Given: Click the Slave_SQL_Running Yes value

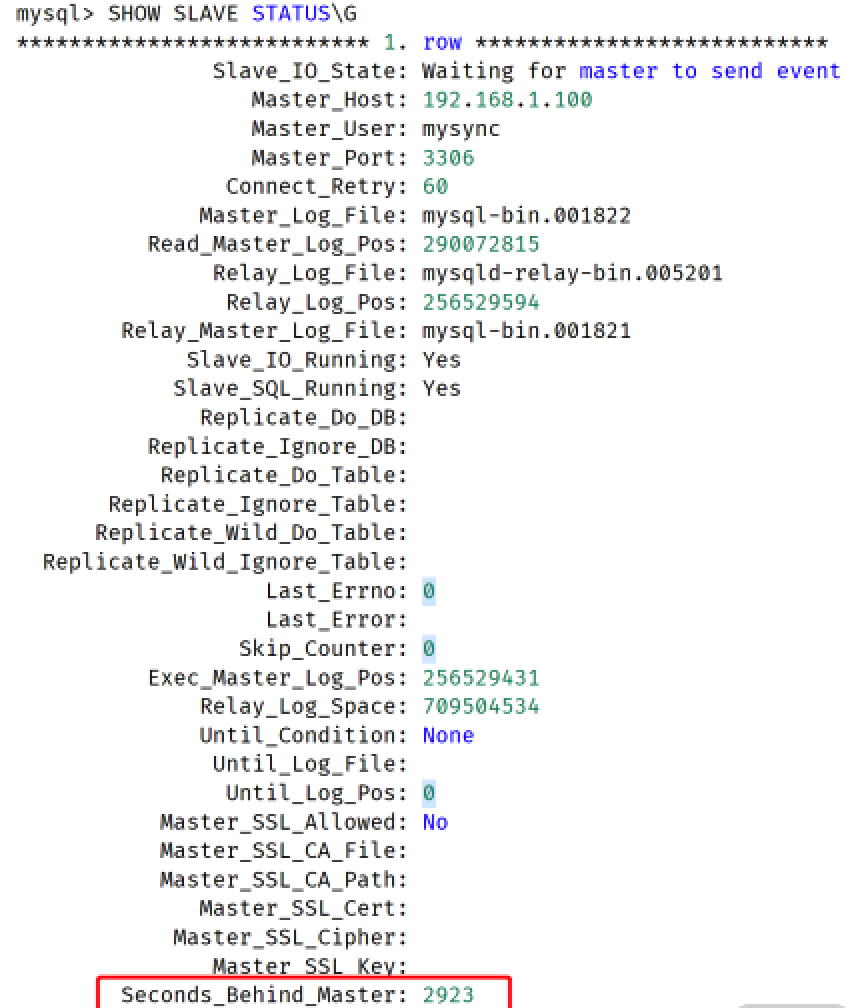Looking at the screenshot, I should 442,388.
